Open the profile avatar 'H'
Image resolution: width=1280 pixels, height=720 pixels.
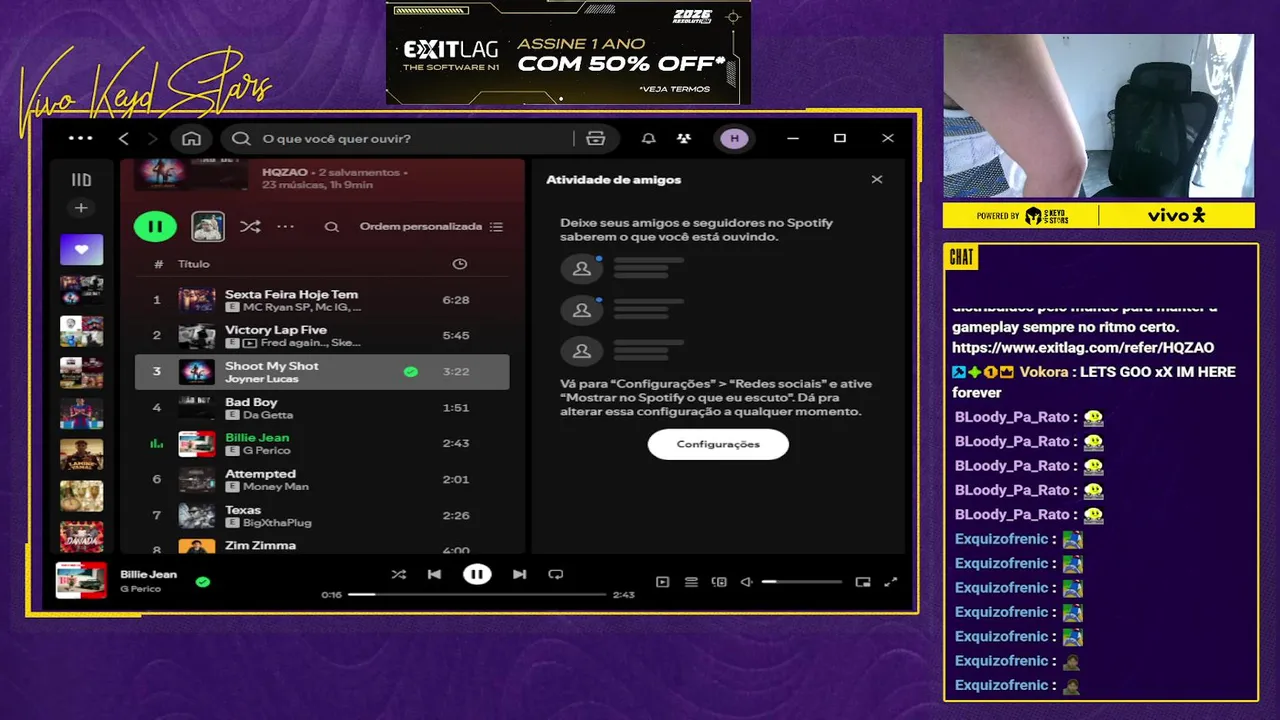click(735, 139)
